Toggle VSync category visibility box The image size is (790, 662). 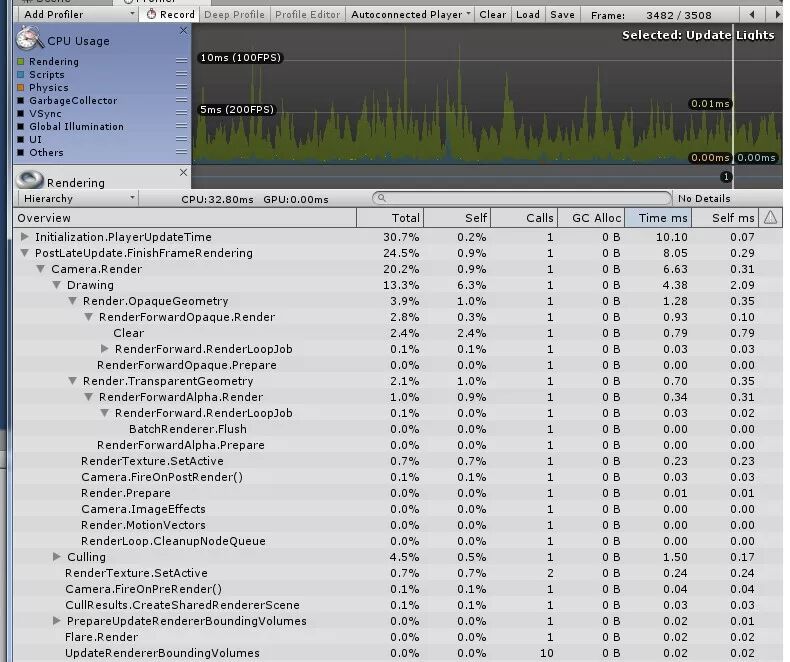21,113
